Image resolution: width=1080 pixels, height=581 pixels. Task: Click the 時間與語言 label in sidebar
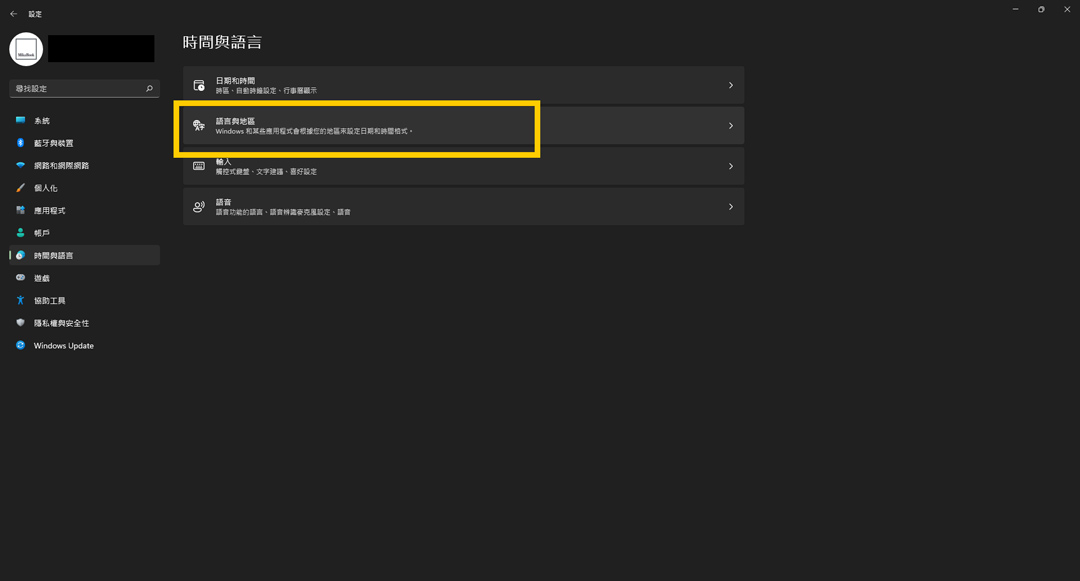(54, 255)
